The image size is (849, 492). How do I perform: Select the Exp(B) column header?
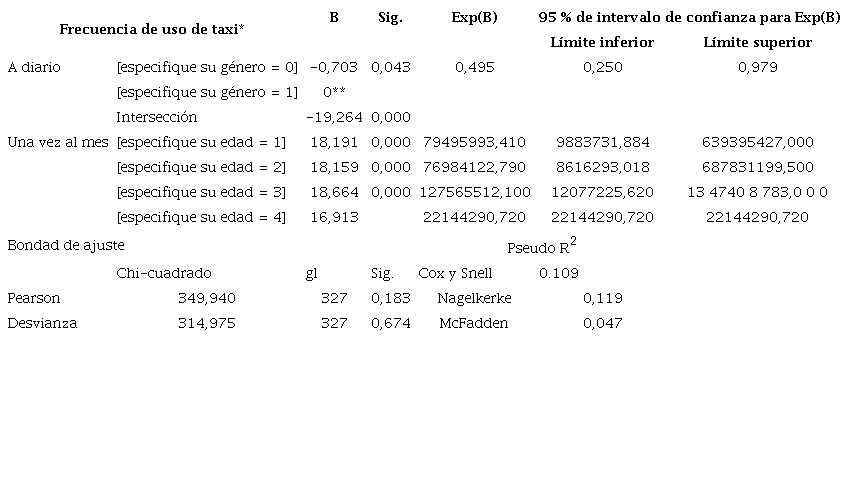coord(475,18)
